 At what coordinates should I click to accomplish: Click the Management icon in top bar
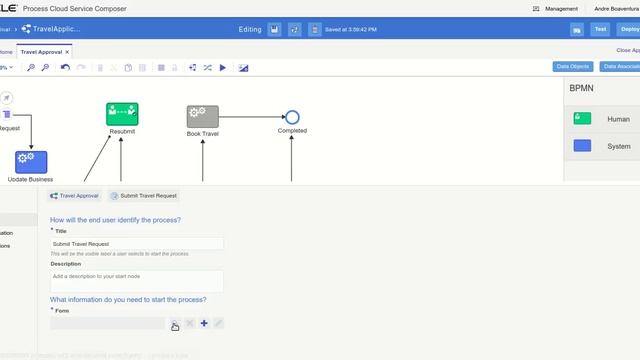pyautogui.click(x=536, y=9)
